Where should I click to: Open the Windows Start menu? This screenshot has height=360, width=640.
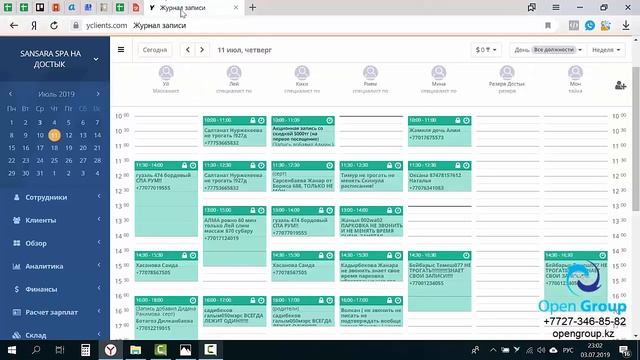coord(11,350)
